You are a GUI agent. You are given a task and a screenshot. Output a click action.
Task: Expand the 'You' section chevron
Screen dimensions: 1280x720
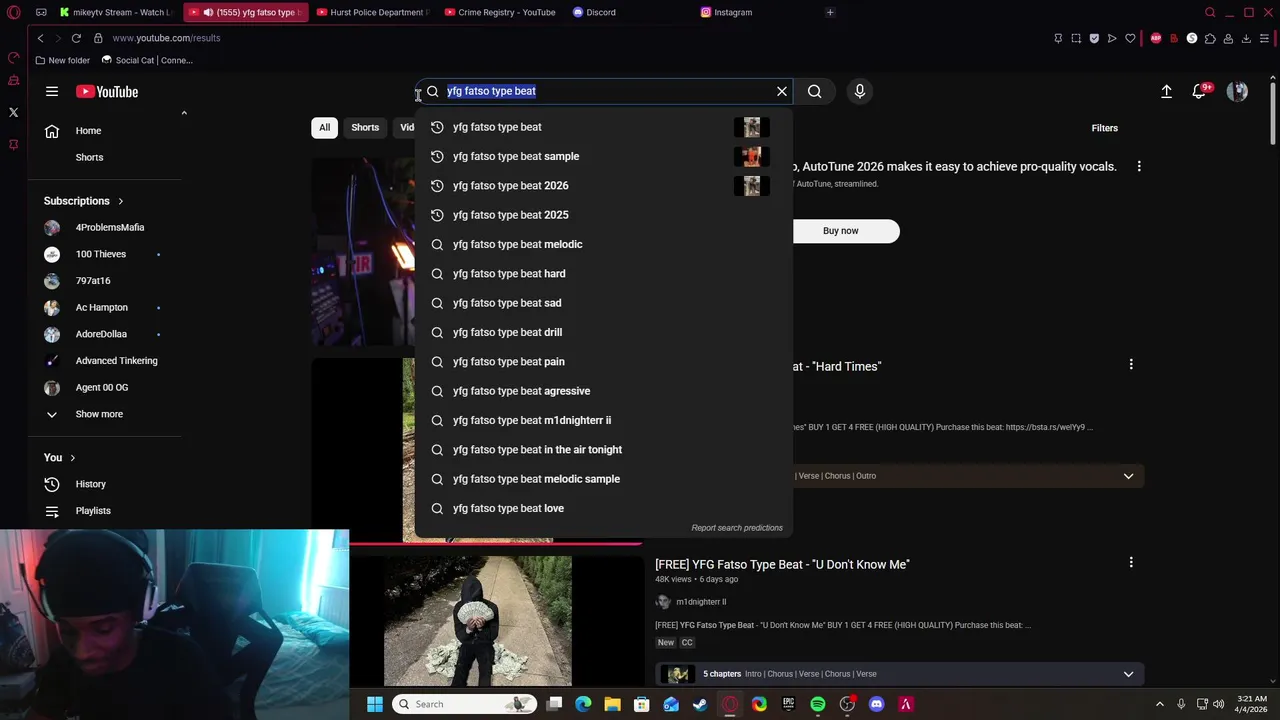(x=72, y=458)
